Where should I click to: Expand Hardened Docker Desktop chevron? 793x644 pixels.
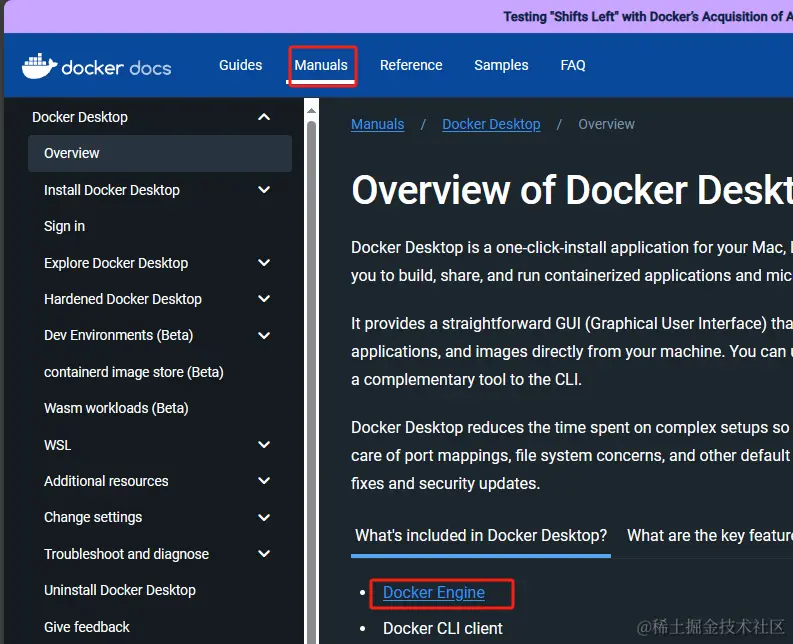coord(264,298)
